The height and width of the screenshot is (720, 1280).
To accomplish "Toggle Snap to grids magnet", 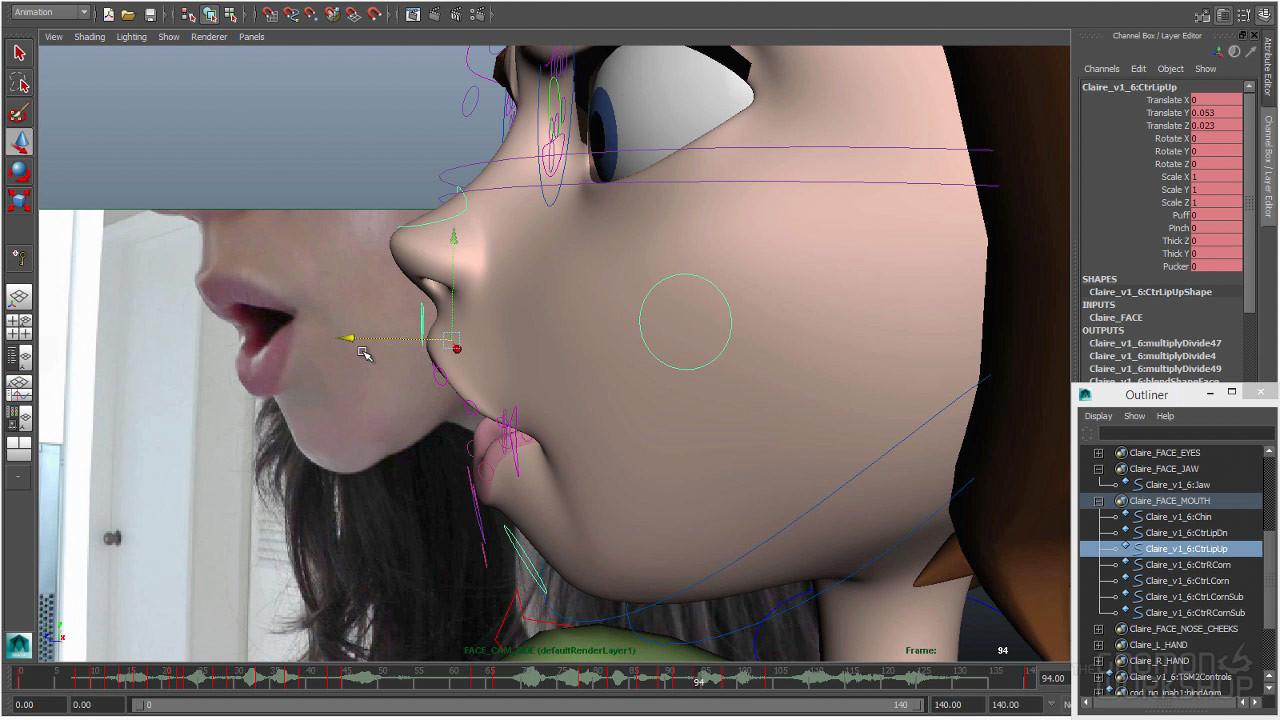I will pos(270,14).
